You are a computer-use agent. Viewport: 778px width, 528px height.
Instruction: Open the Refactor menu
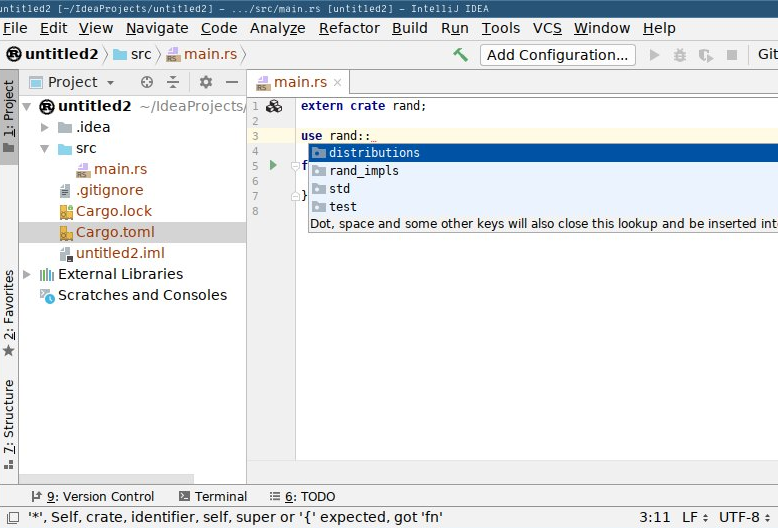pyautogui.click(x=349, y=28)
